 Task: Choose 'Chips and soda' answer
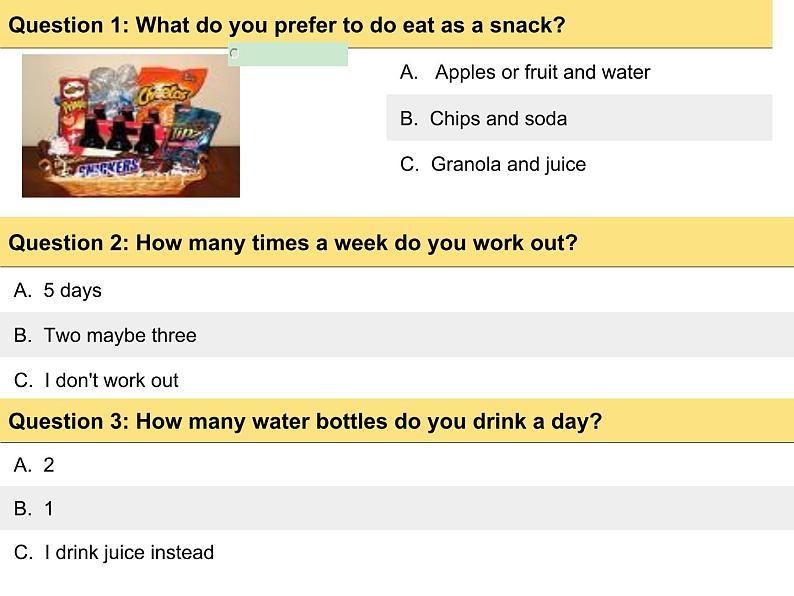498,118
